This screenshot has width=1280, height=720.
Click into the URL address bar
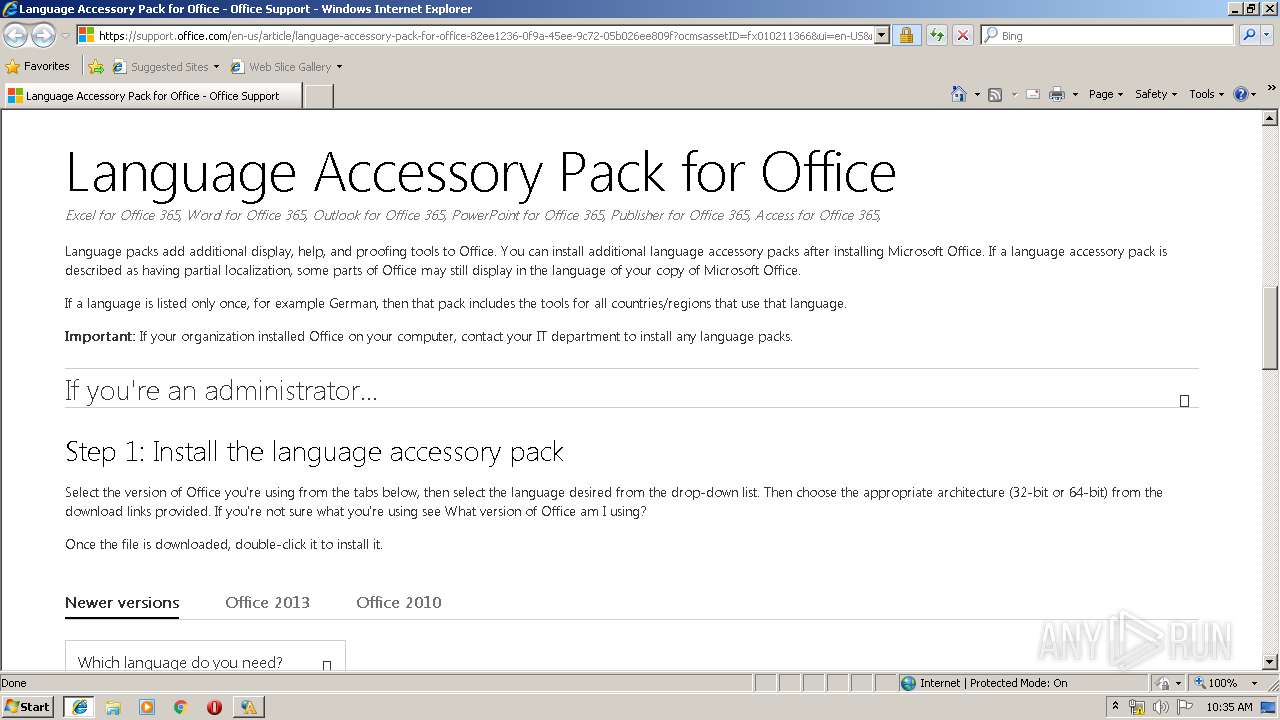point(484,35)
